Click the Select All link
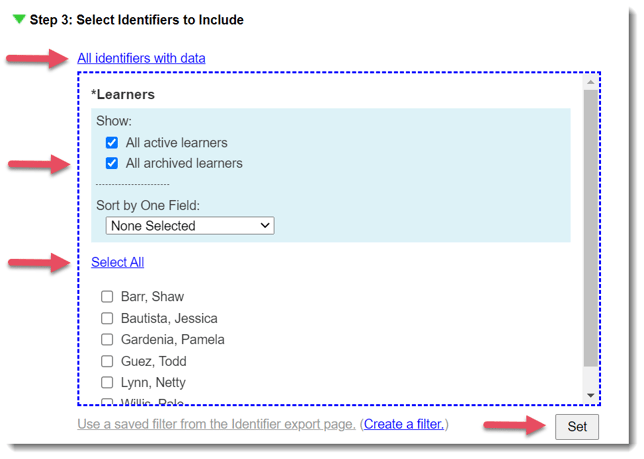644x459 pixels. [x=117, y=262]
